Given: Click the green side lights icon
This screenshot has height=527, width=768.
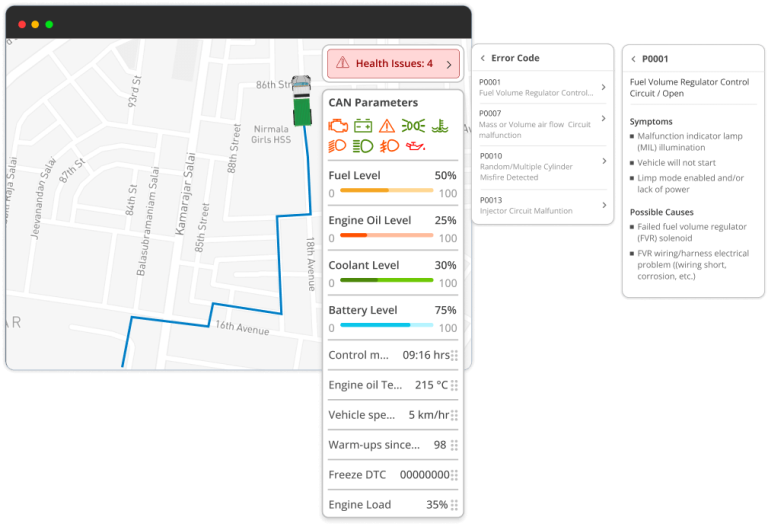Looking at the screenshot, I should tap(413, 126).
